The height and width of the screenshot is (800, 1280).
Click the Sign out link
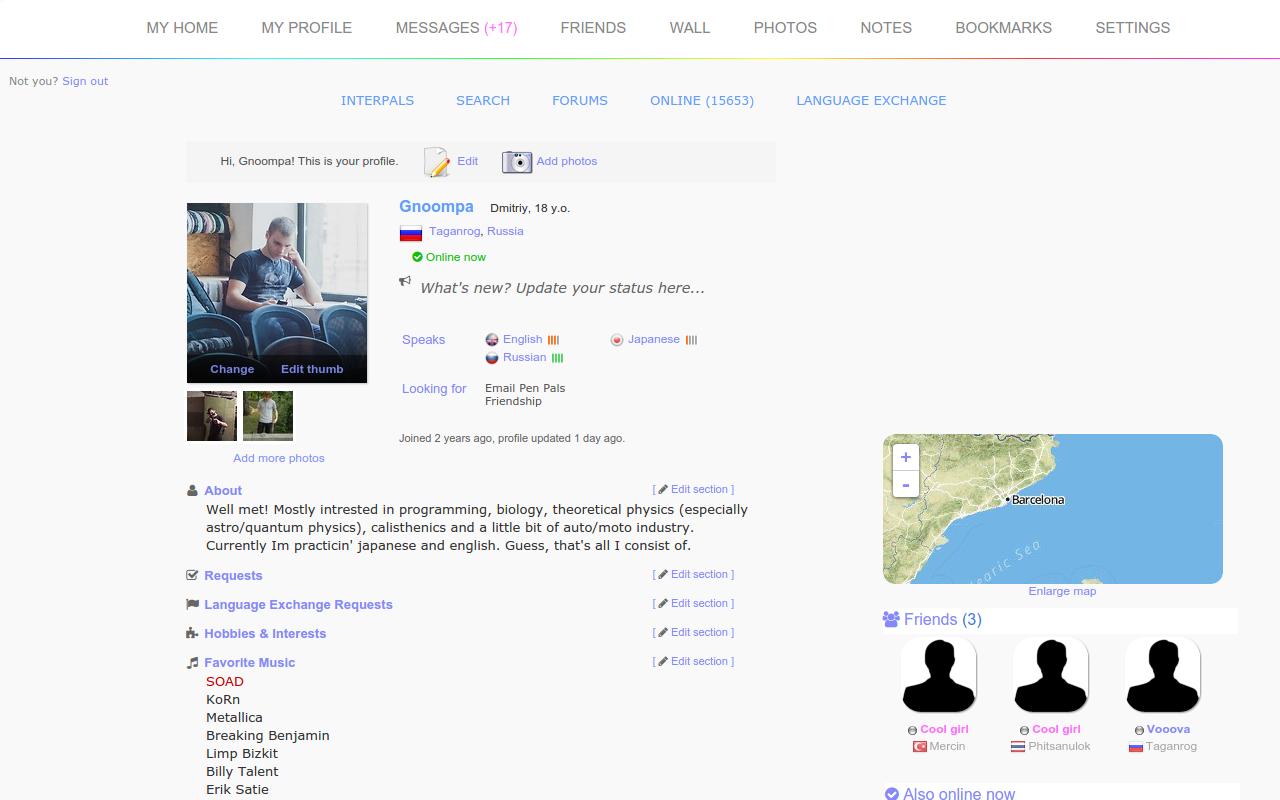point(85,82)
